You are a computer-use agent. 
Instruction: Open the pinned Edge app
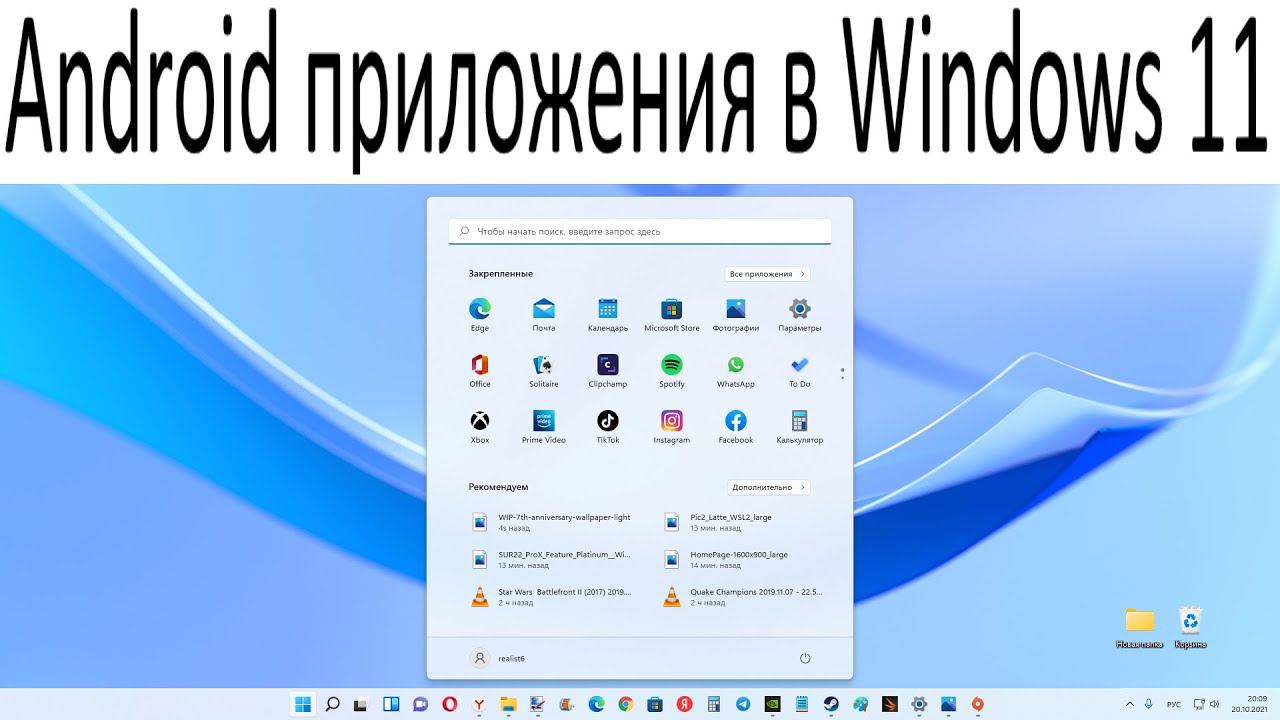tap(480, 314)
